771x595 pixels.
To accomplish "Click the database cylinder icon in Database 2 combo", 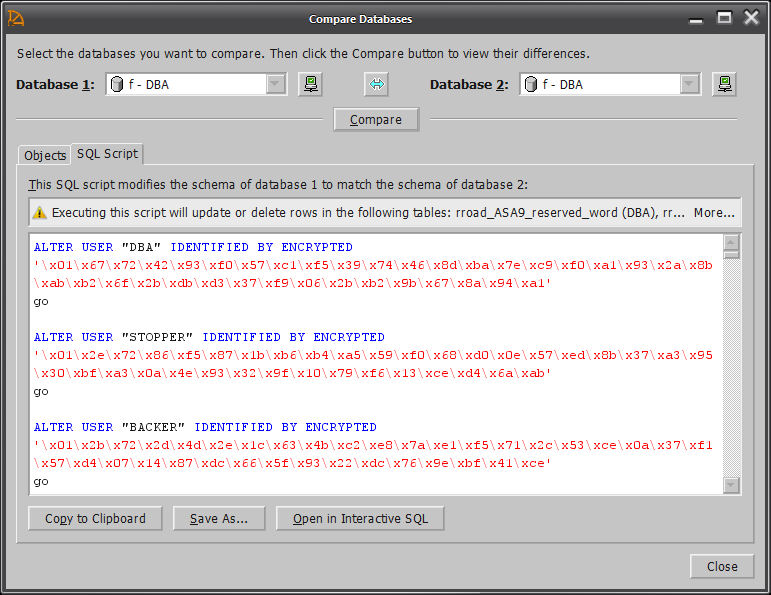I will [x=531, y=85].
